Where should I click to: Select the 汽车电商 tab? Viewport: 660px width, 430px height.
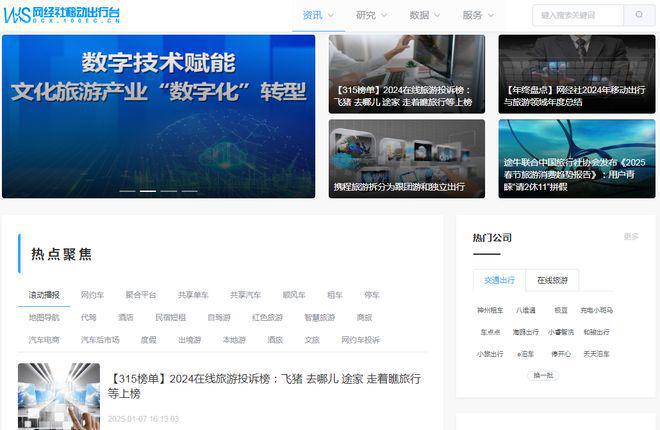click(x=44, y=340)
